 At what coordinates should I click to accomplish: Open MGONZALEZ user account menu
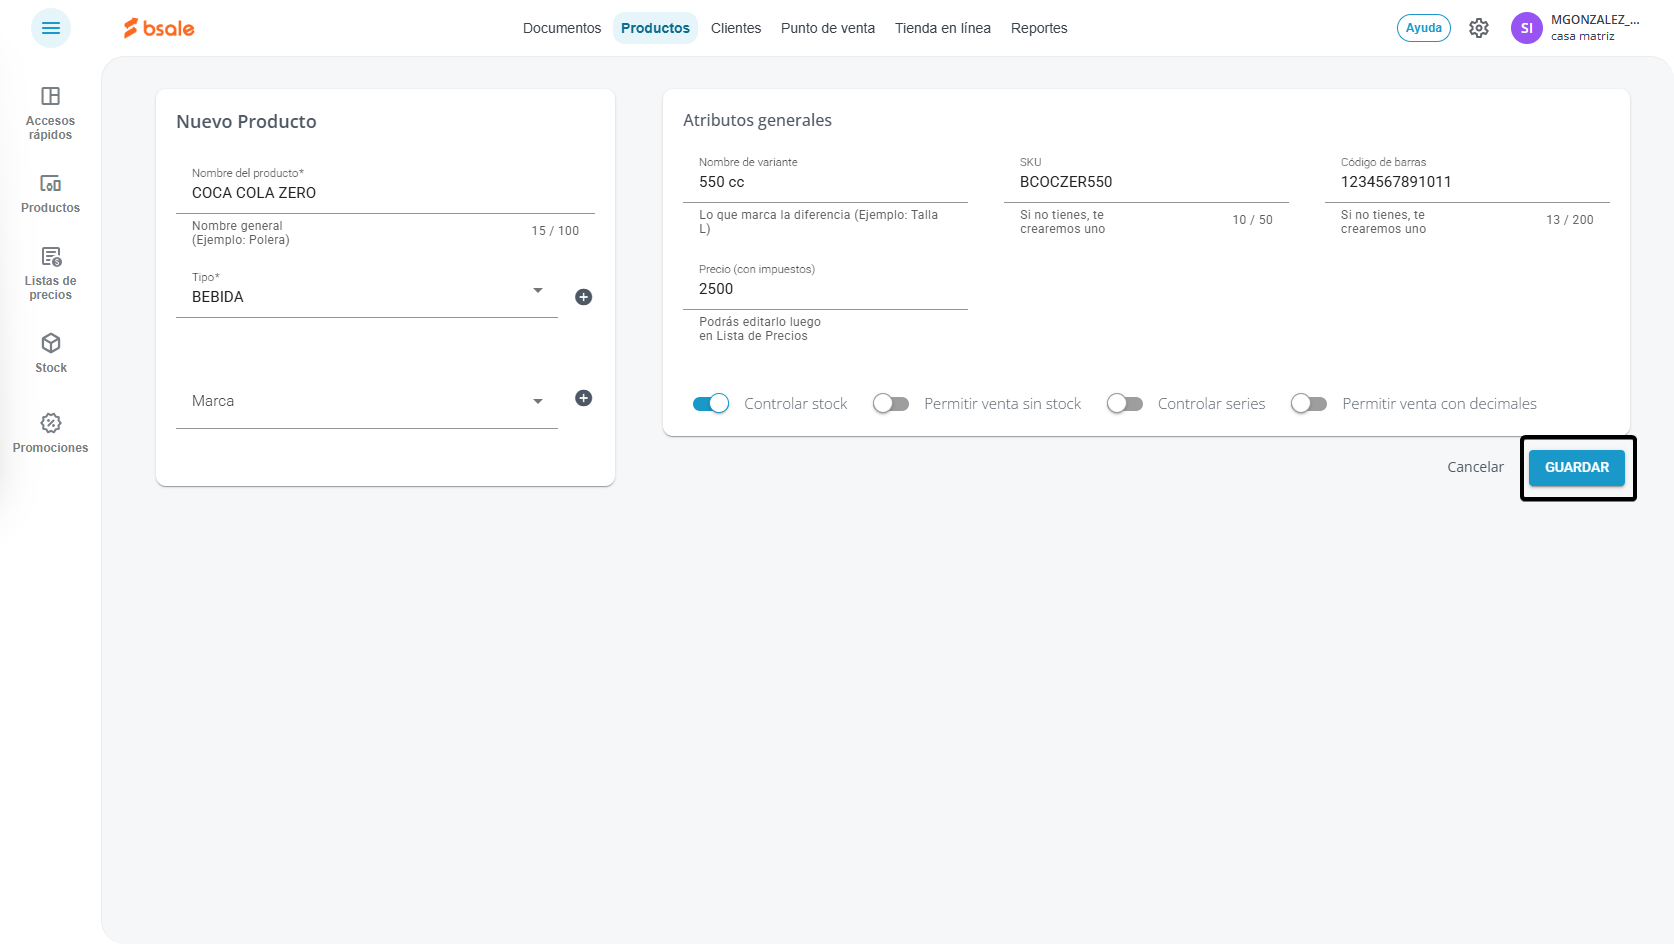(1595, 28)
